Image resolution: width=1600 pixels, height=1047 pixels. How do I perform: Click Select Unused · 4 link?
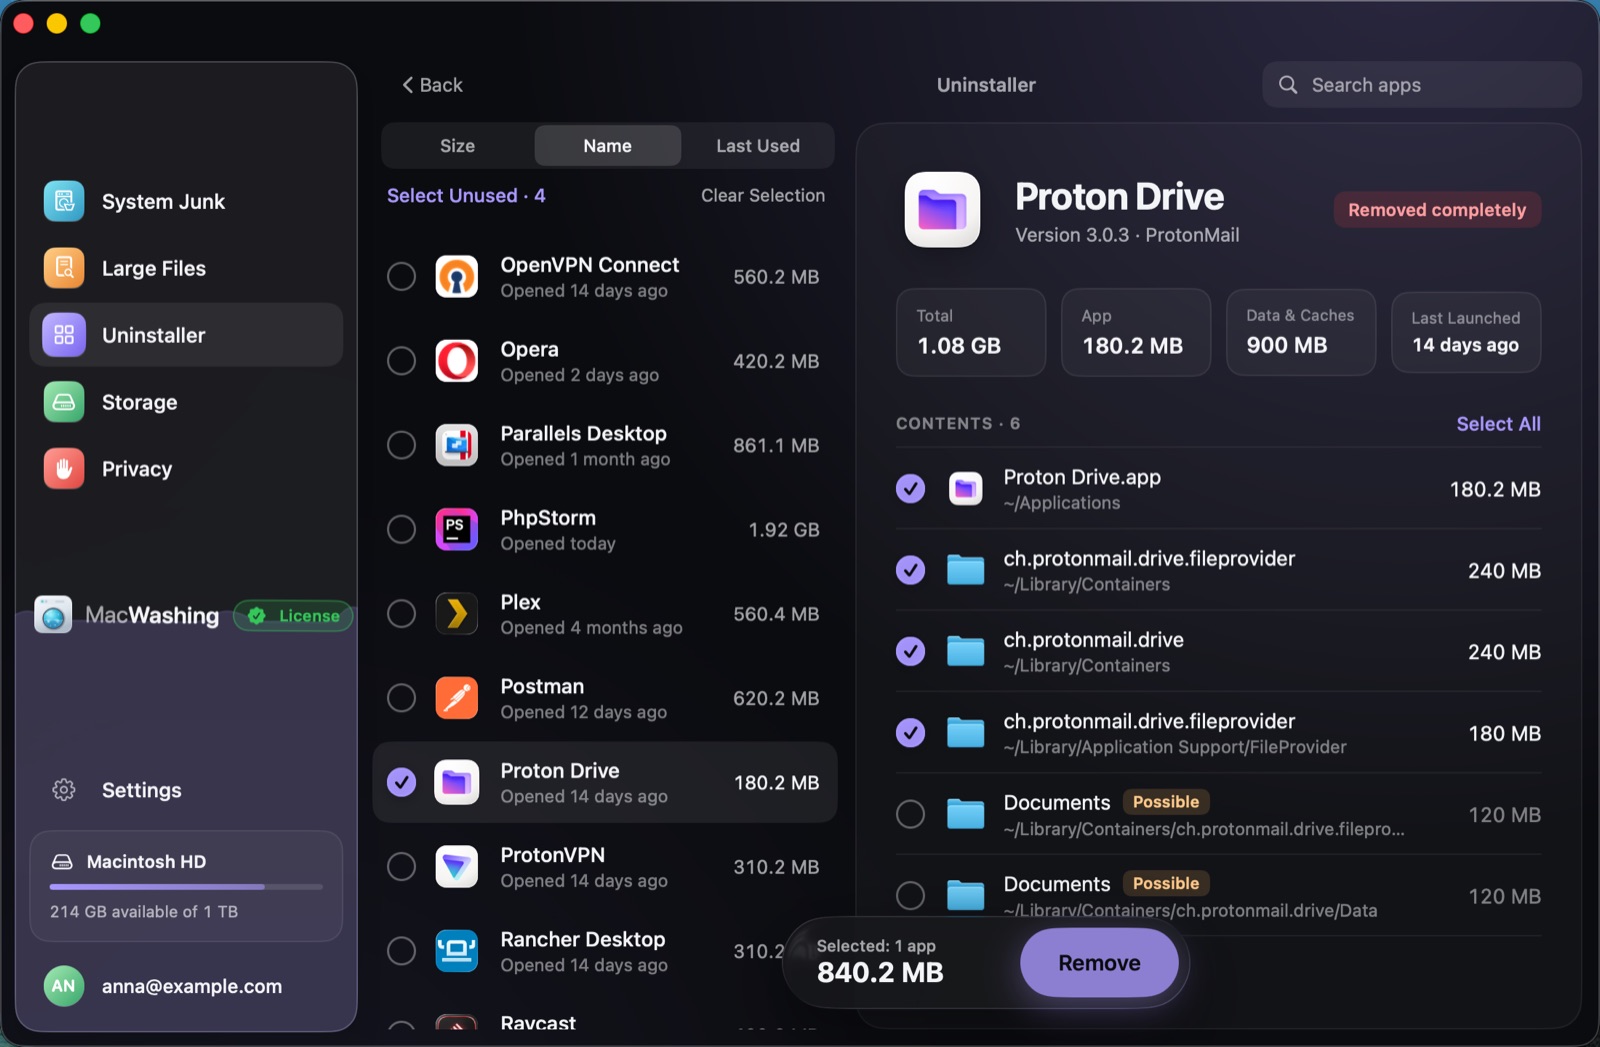(466, 196)
